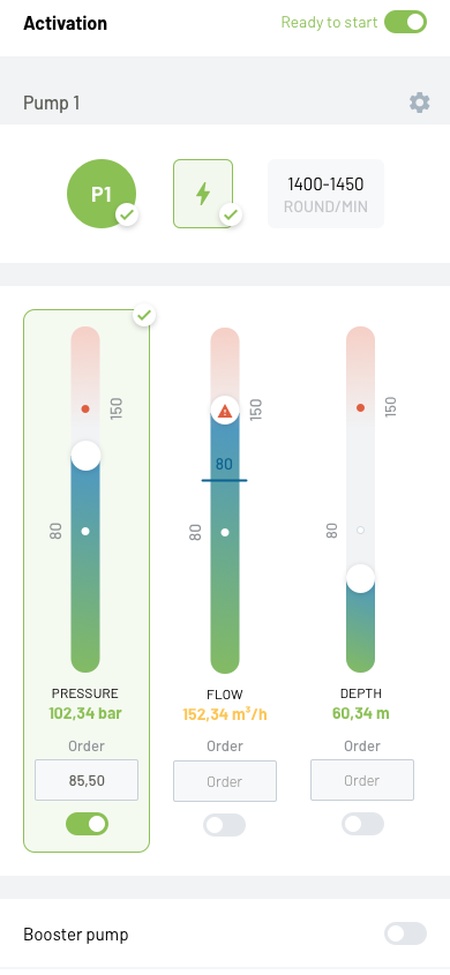Viewport: 450px width, 975px height.
Task: Click the flow warning triangle icon
Action: pyautogui.click(x=225, y=410)
